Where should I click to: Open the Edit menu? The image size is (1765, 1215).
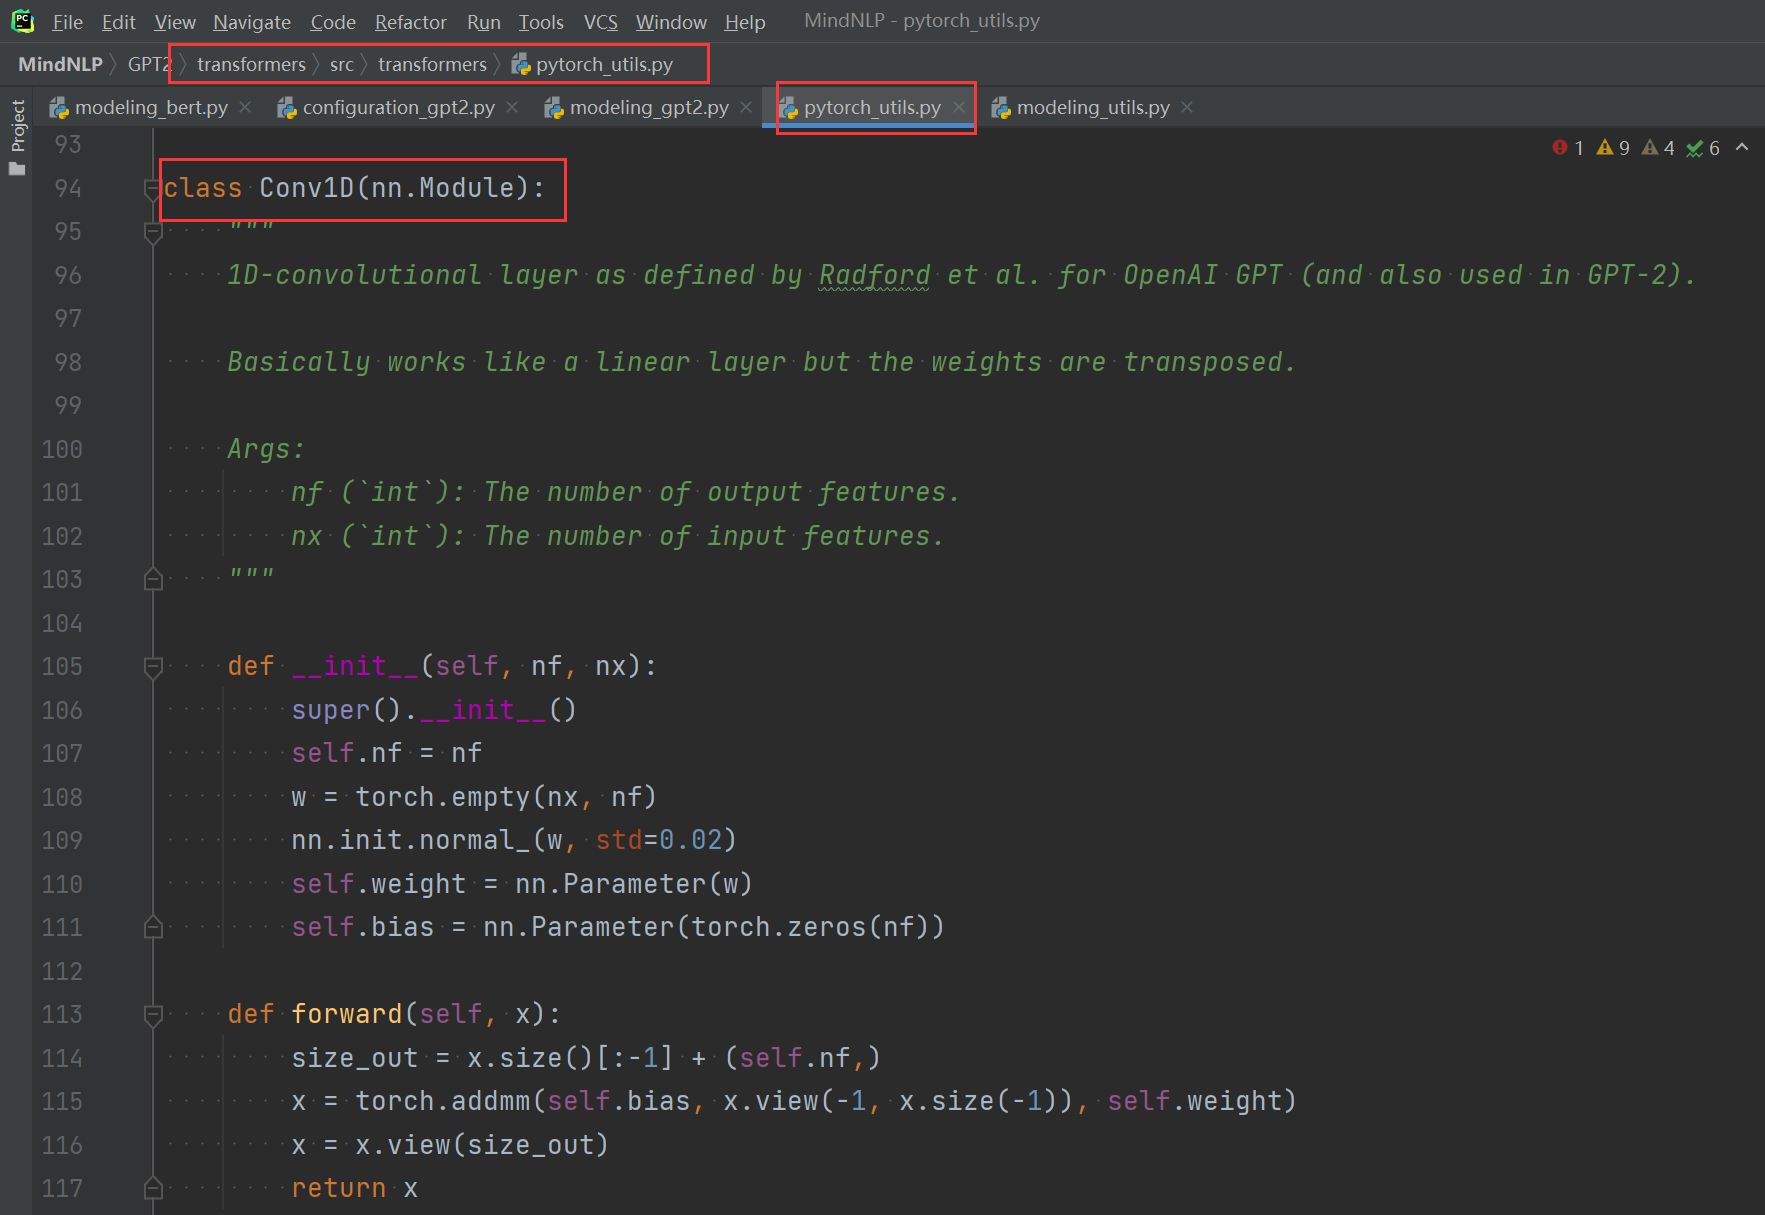click(x=118, y=21)
